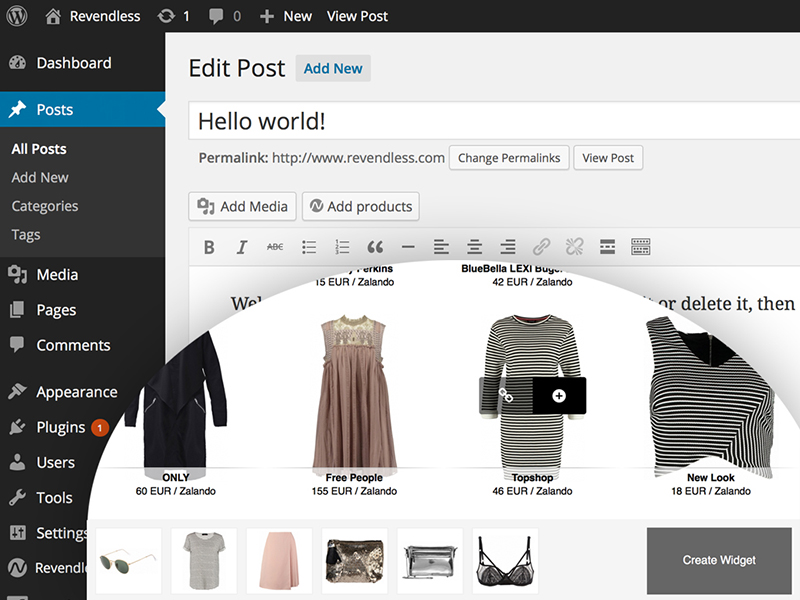This screenshot has width=800, height=600.
Task: Click the Create Widget button
Action: [x=719, y=560]
